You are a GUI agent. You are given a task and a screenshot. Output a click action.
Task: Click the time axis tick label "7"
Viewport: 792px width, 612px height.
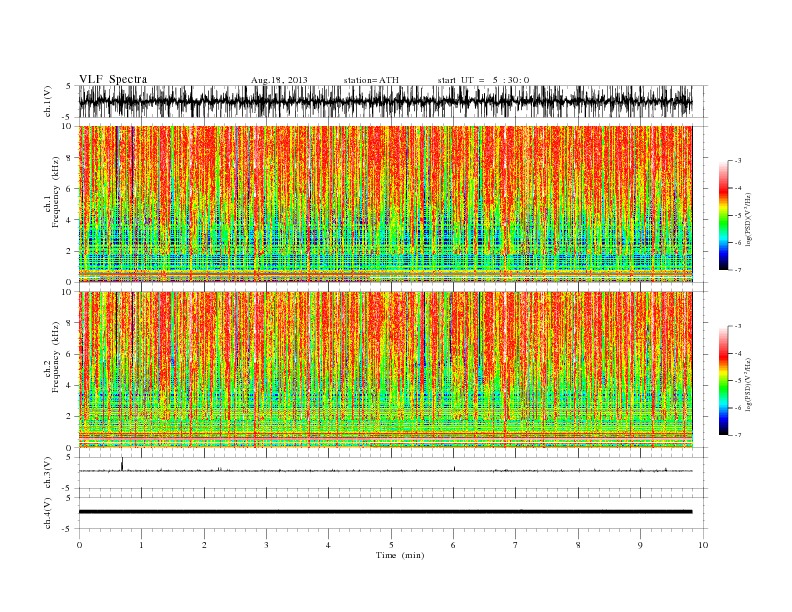(516, 545)
